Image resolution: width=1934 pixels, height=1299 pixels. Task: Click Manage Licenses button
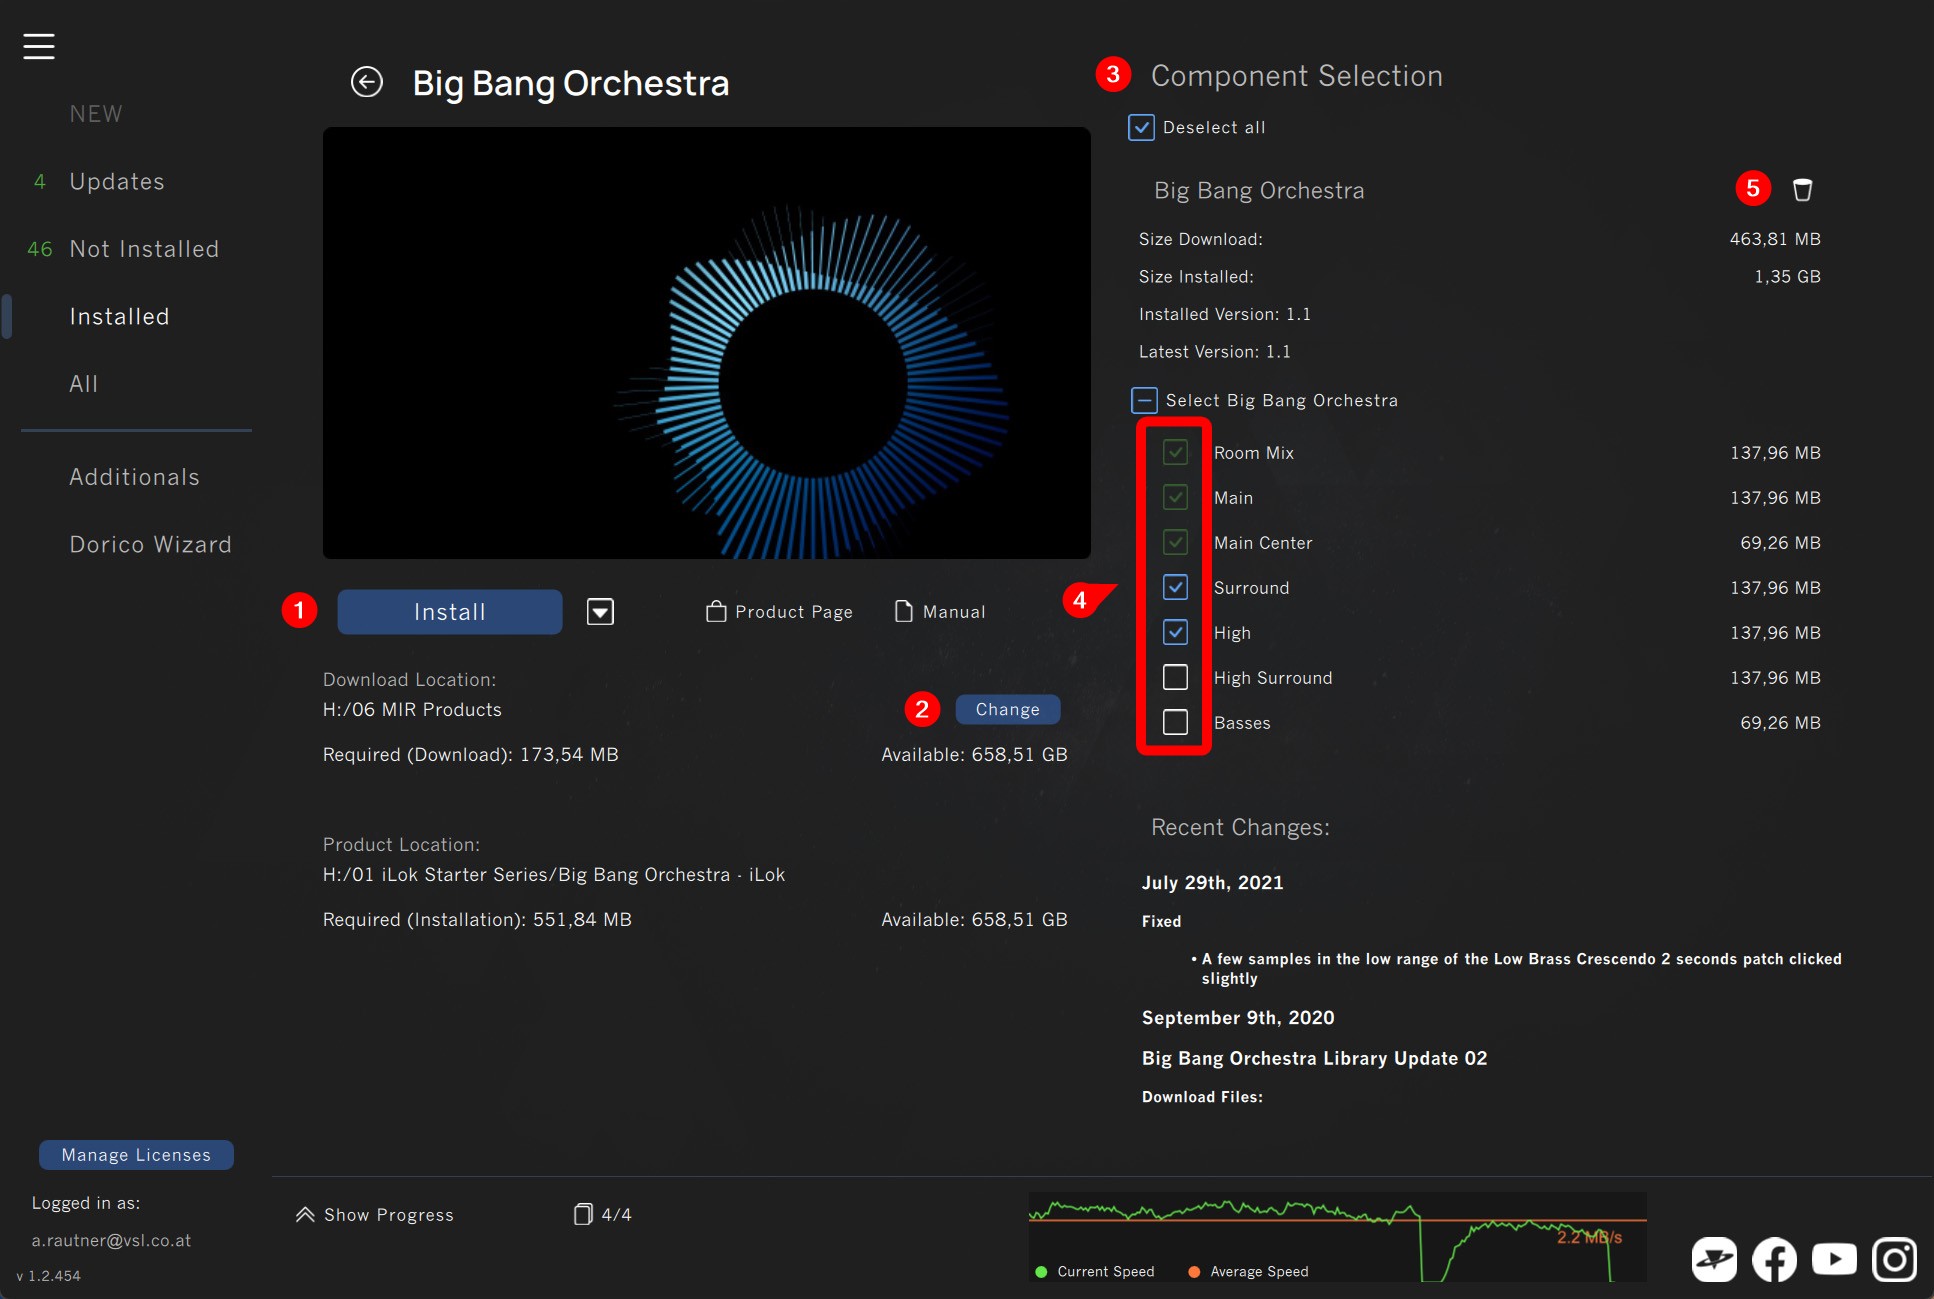[136, 1155]
